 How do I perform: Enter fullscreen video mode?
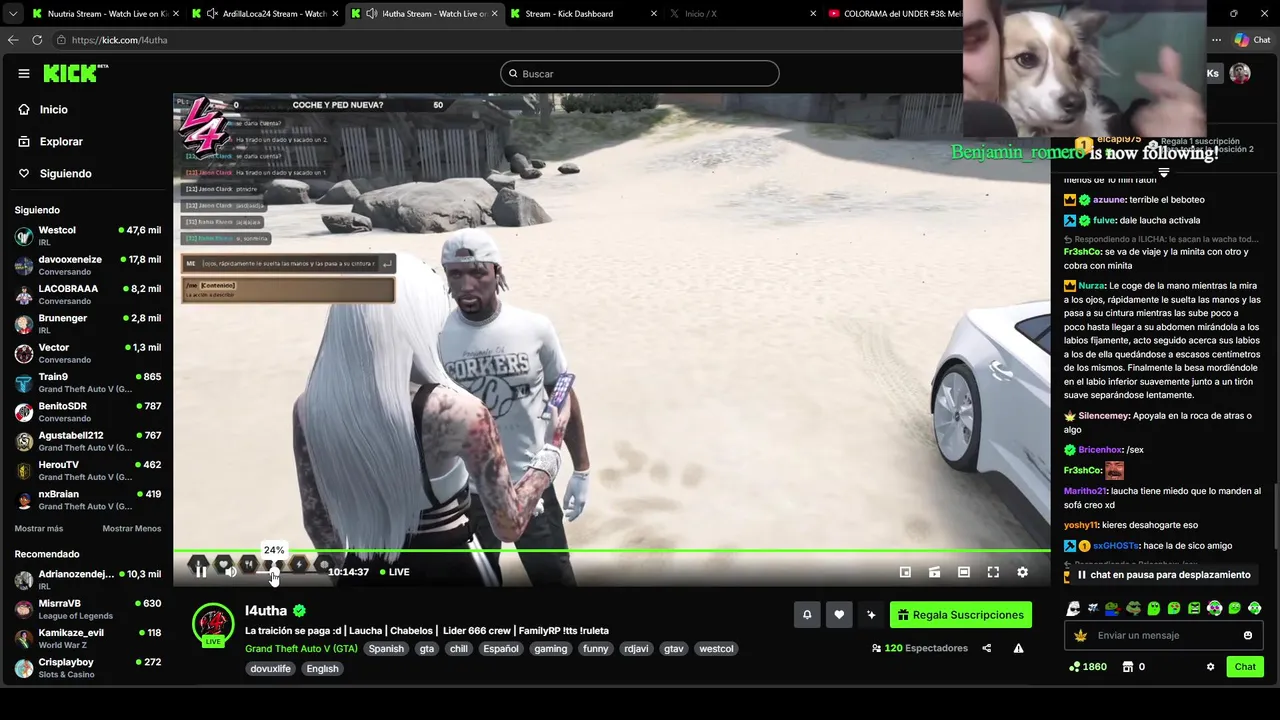[993, 572]
